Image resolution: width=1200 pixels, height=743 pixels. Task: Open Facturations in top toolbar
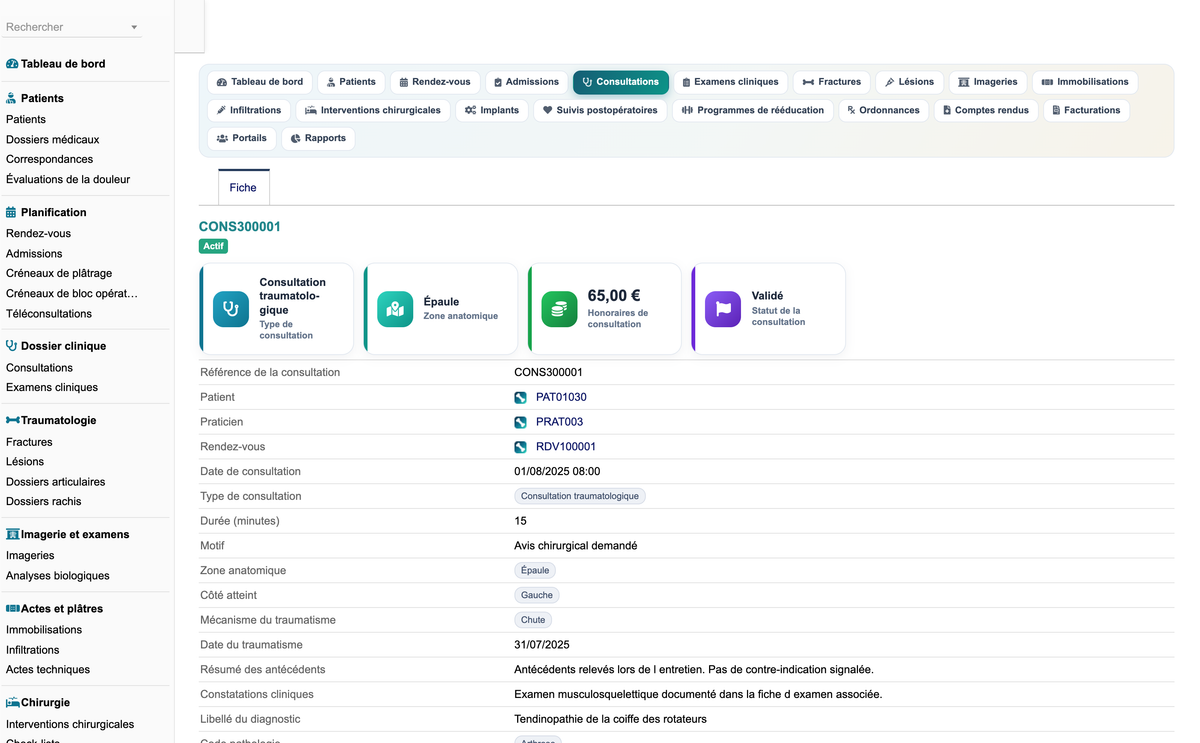(x=1086, y=110)
